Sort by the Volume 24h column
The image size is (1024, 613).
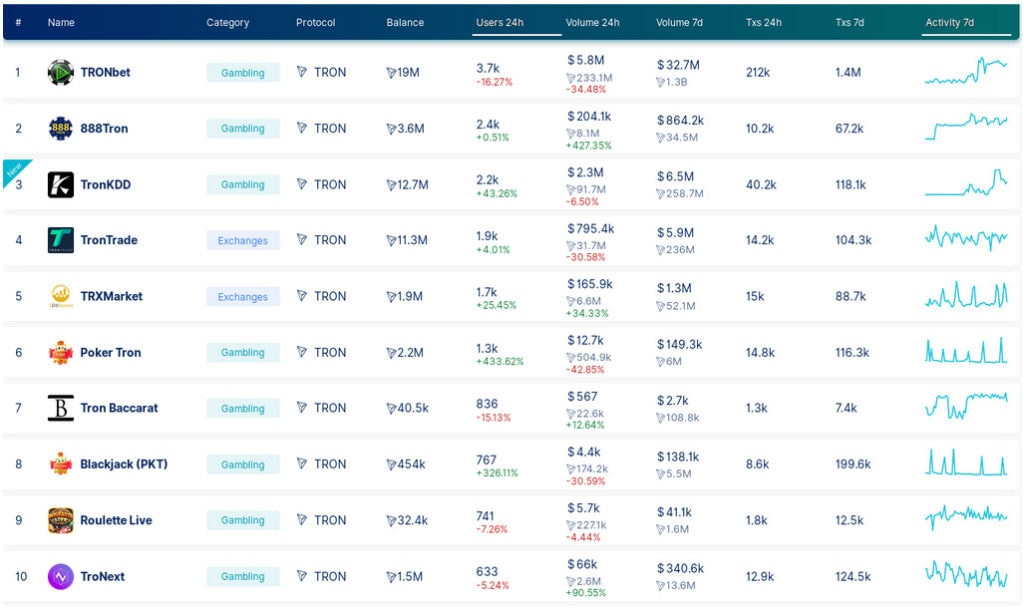click(x=594, y=22)
